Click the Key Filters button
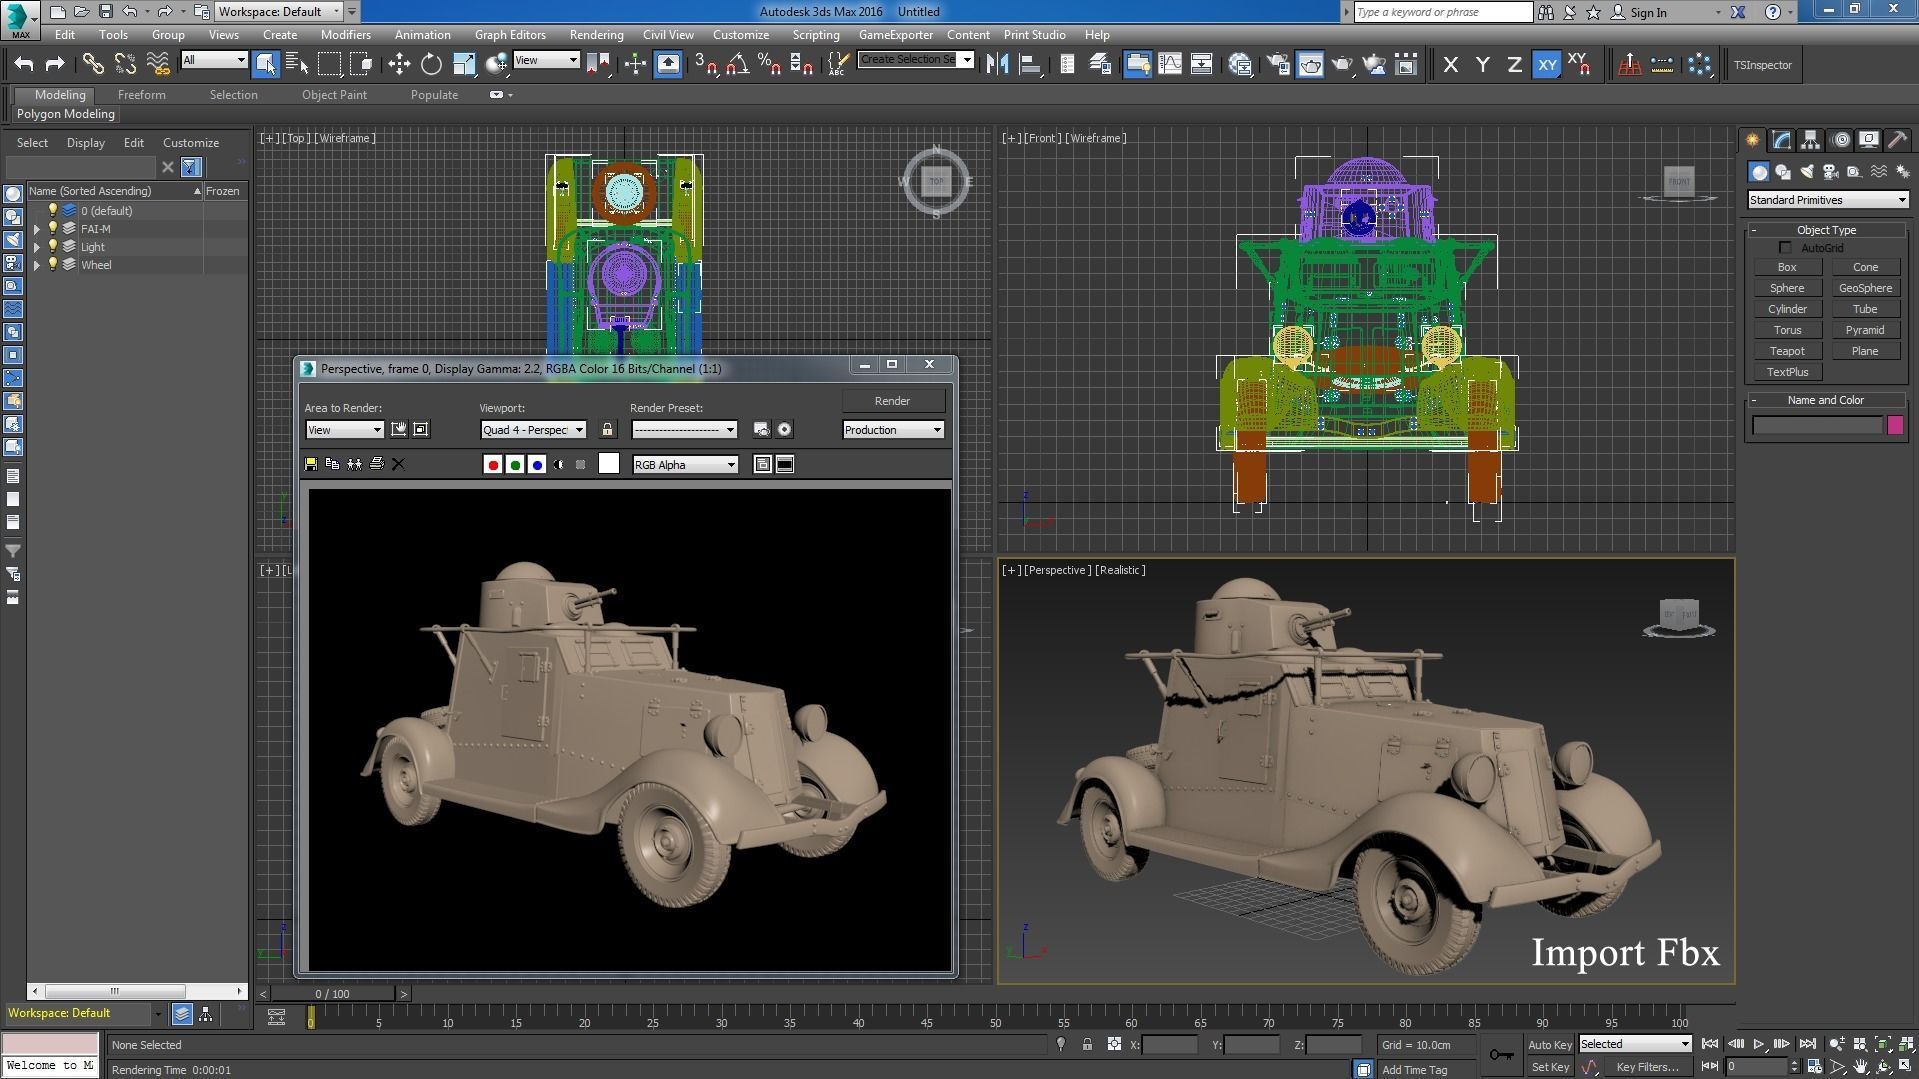The image size is (1919, 1079). coord(1646,1067)
